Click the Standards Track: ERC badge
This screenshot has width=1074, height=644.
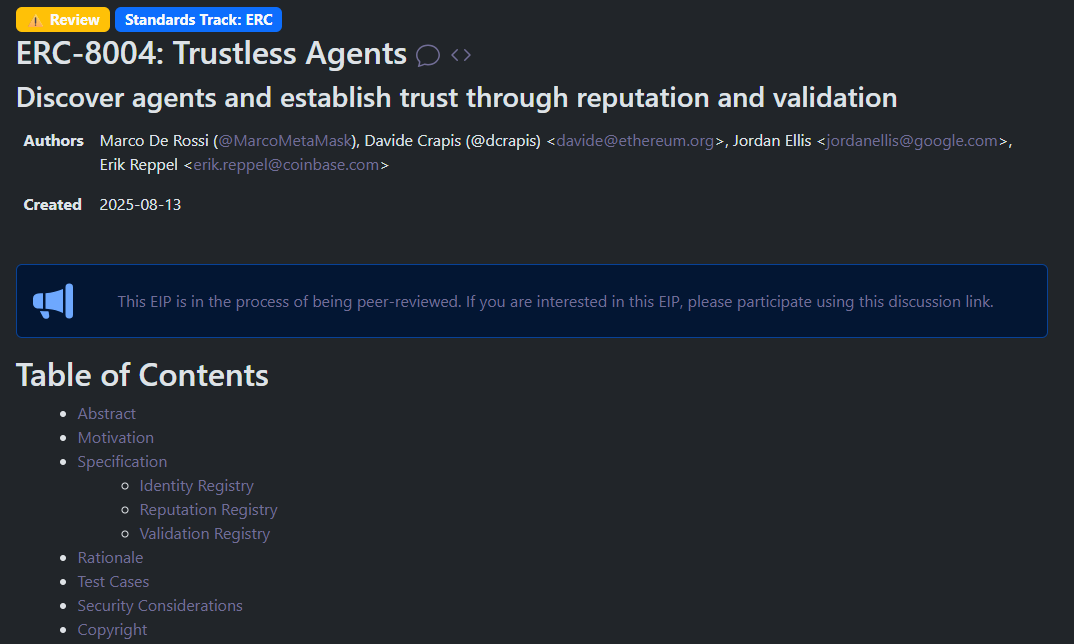198,19
